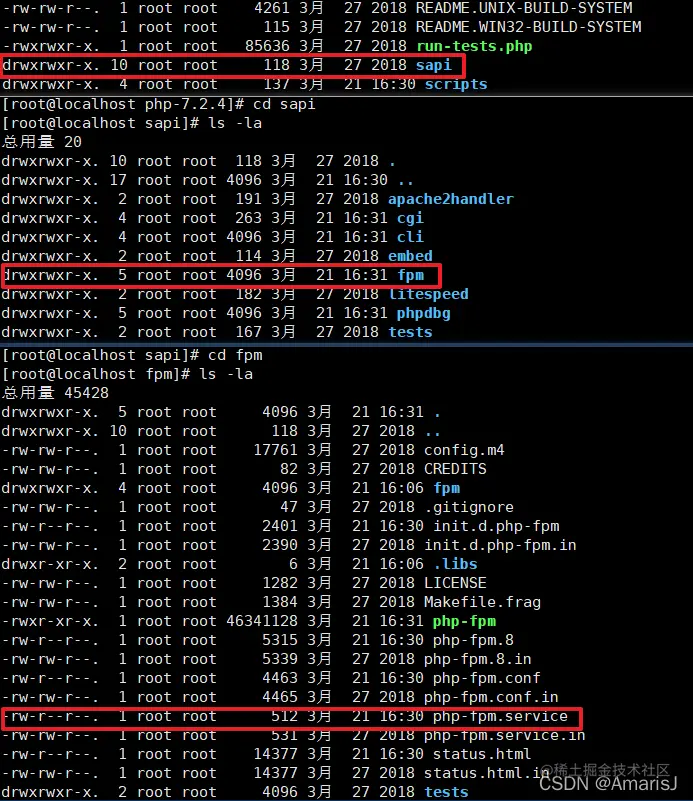Click the README.WIN32-BUILD-SYSTEM file name

(x=529, y=27)
